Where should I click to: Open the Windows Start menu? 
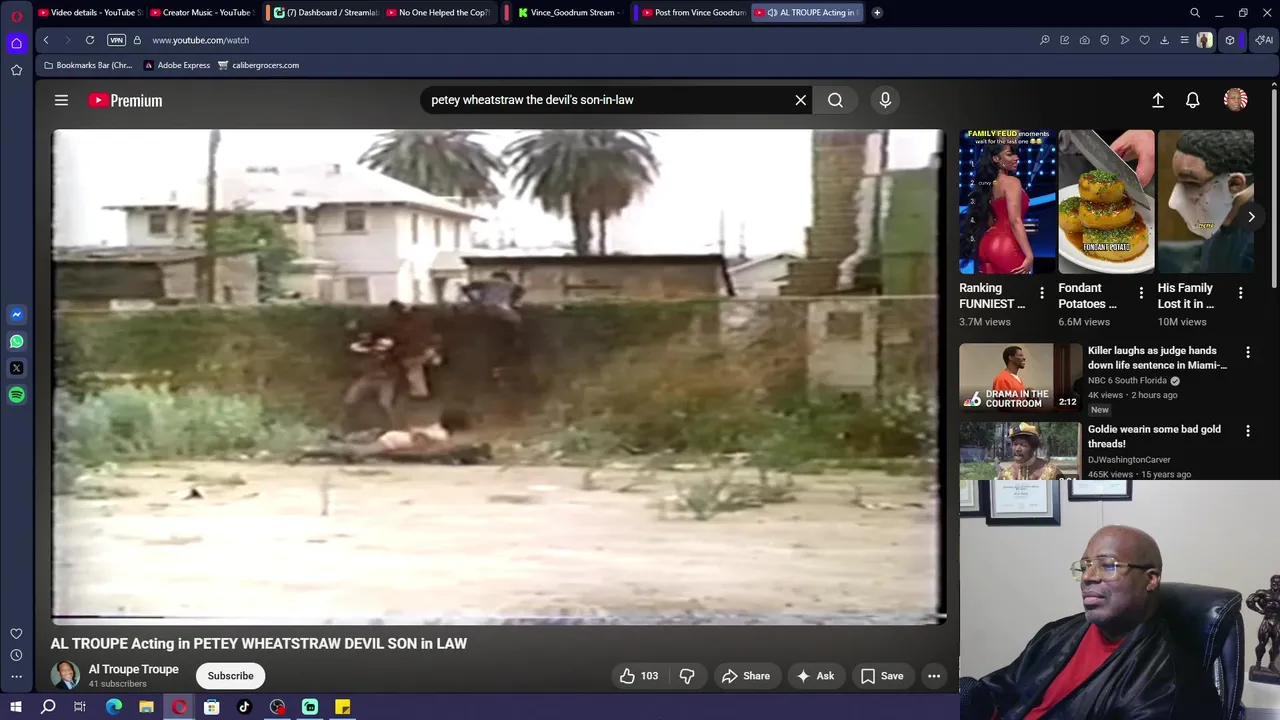point(16,707)
